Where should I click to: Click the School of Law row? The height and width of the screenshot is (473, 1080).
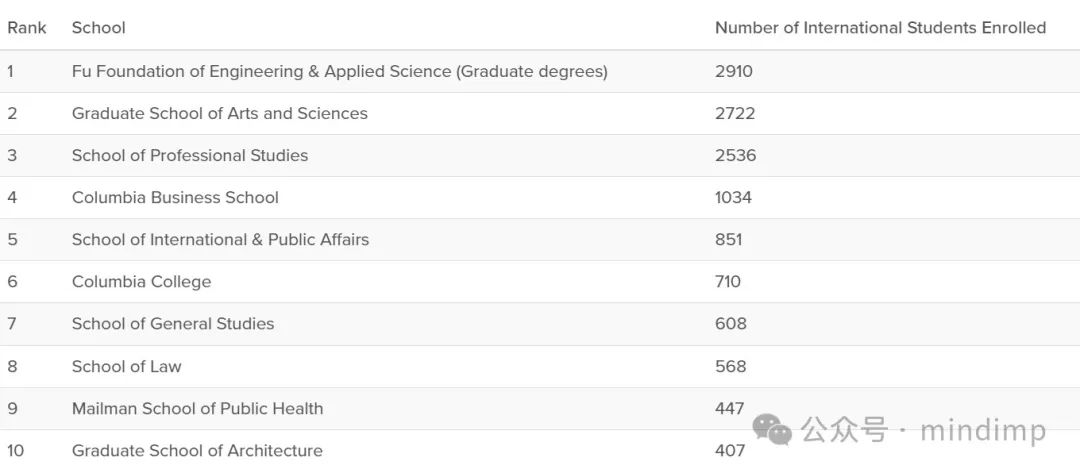click(x=540, y=366)
